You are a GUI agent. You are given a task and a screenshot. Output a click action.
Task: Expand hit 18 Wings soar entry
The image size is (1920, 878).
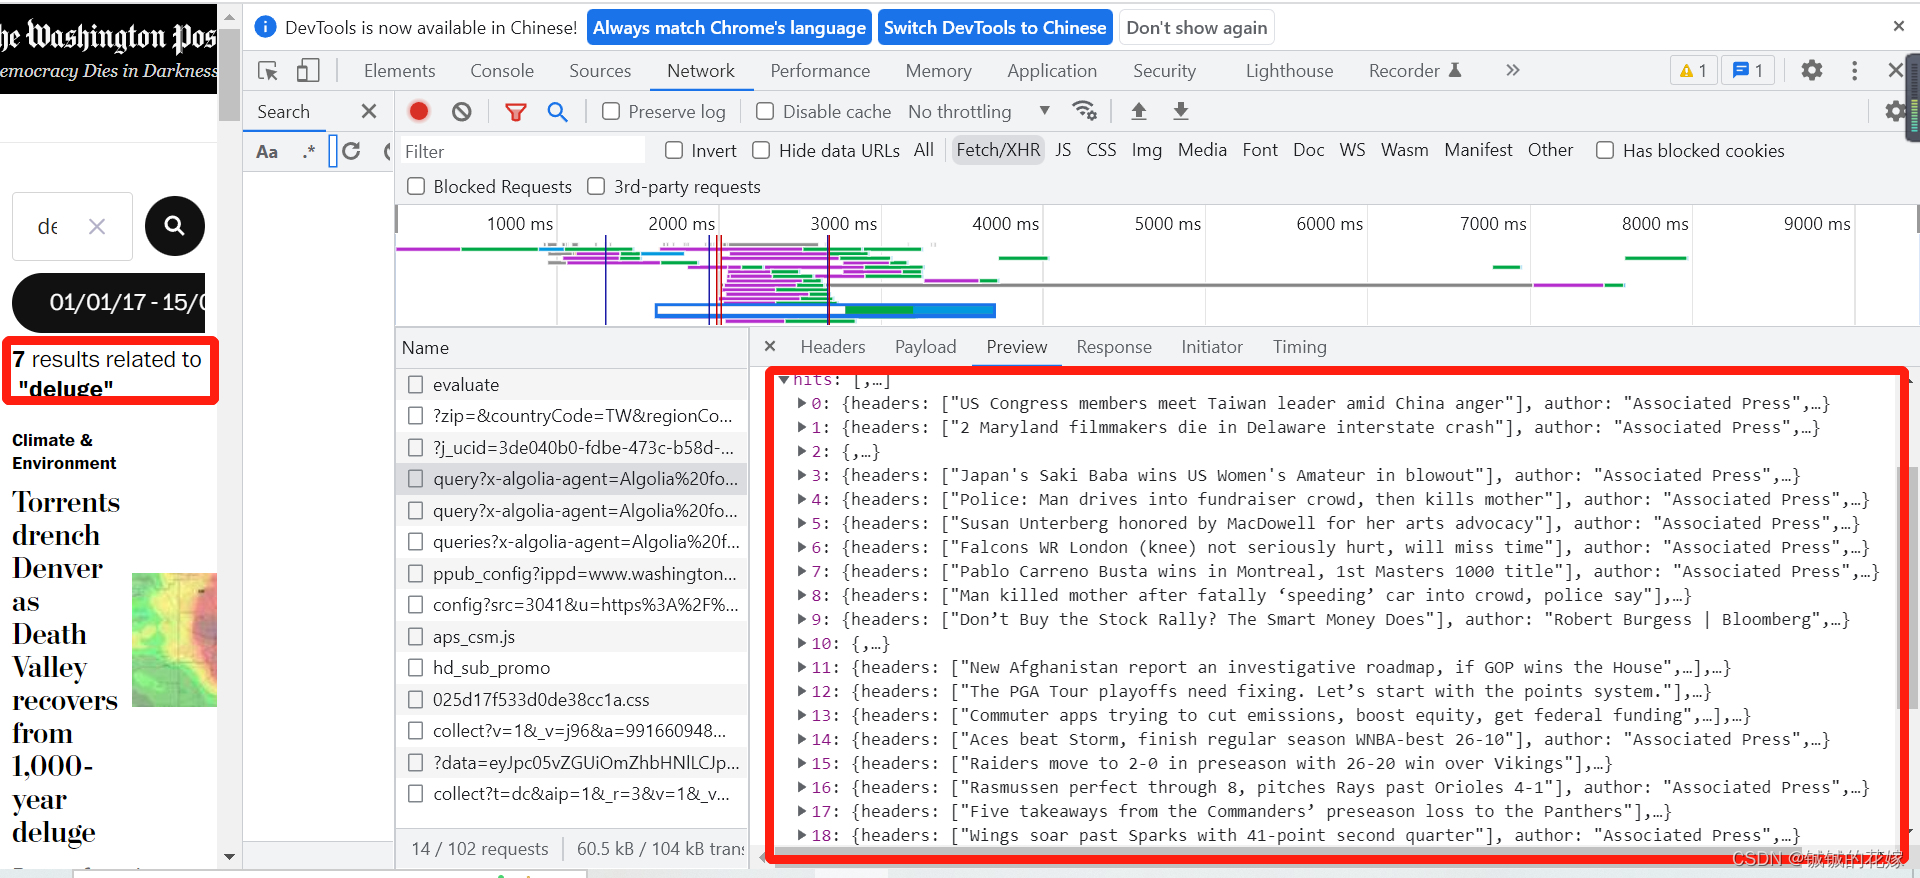pos(802,835)
